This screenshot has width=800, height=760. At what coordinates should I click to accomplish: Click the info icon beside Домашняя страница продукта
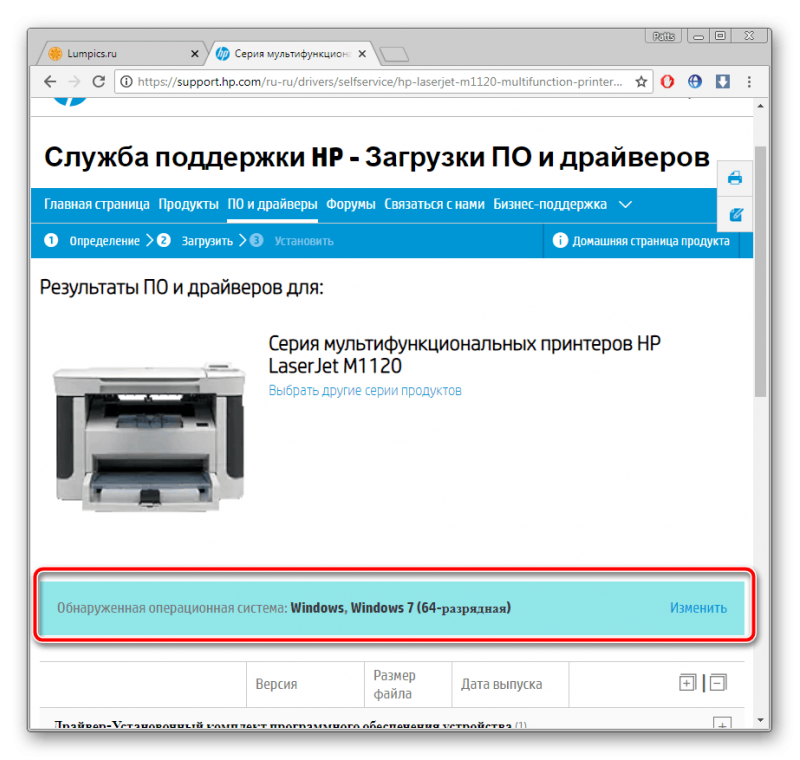pyautogui.click(x=560, y=240)
